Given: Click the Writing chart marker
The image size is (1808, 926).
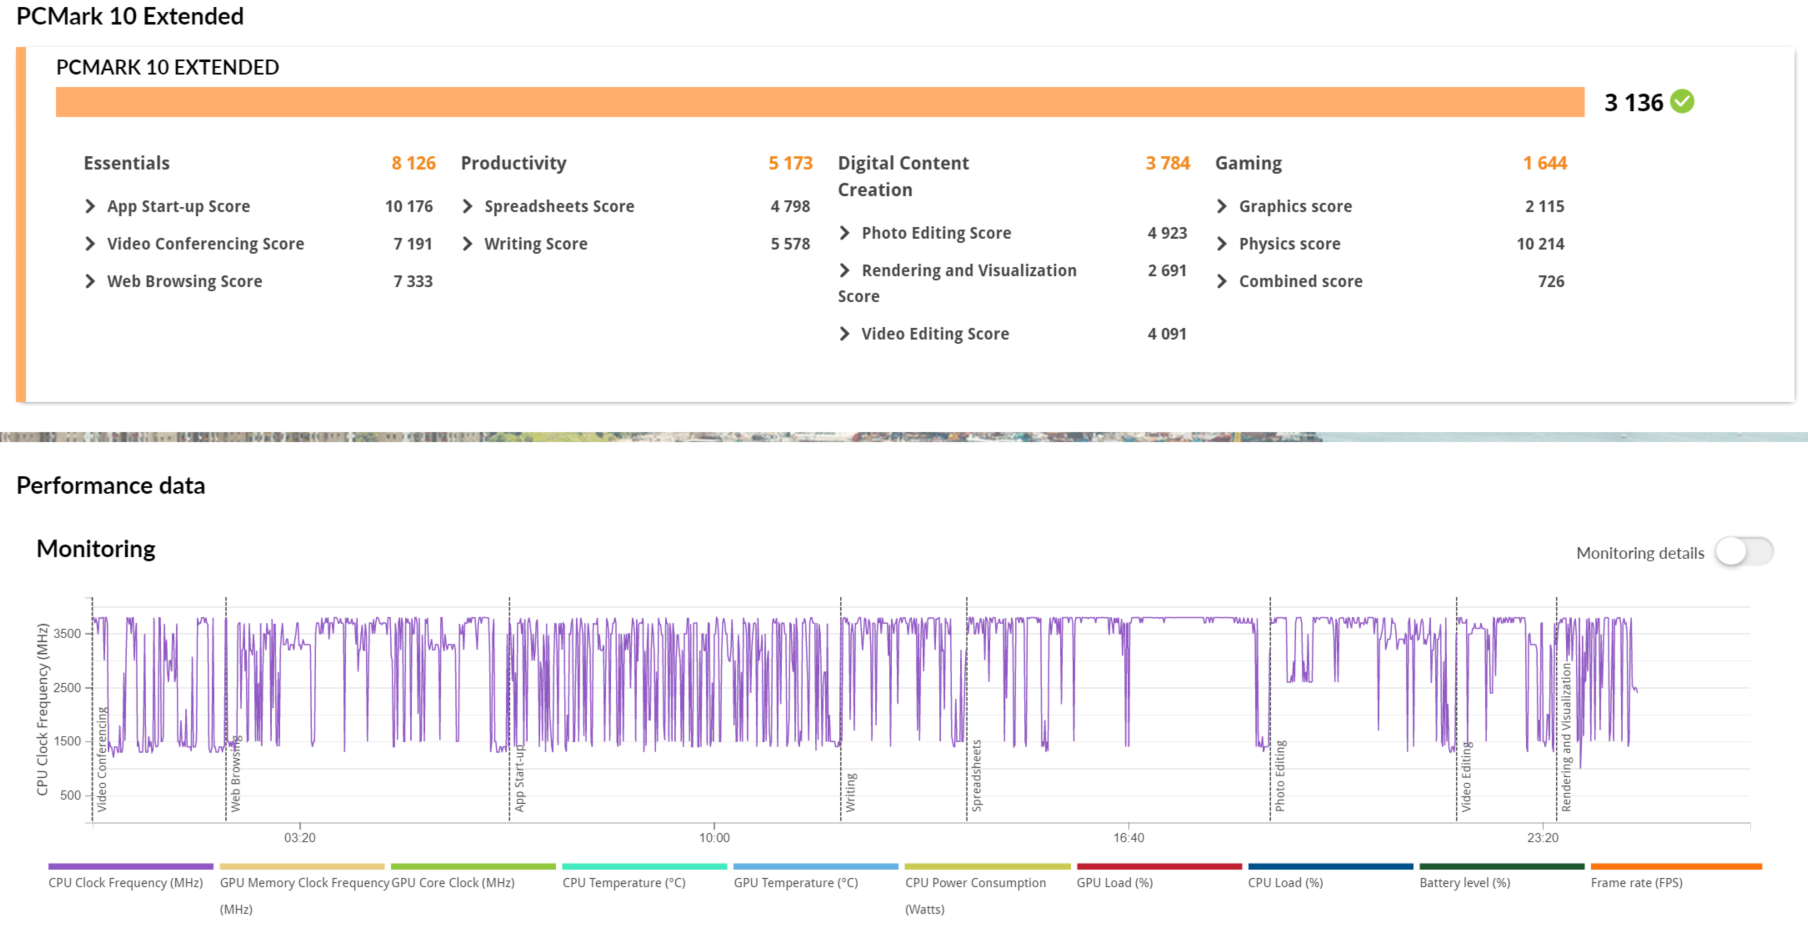Looking at the screenshot, I should 851,792.
